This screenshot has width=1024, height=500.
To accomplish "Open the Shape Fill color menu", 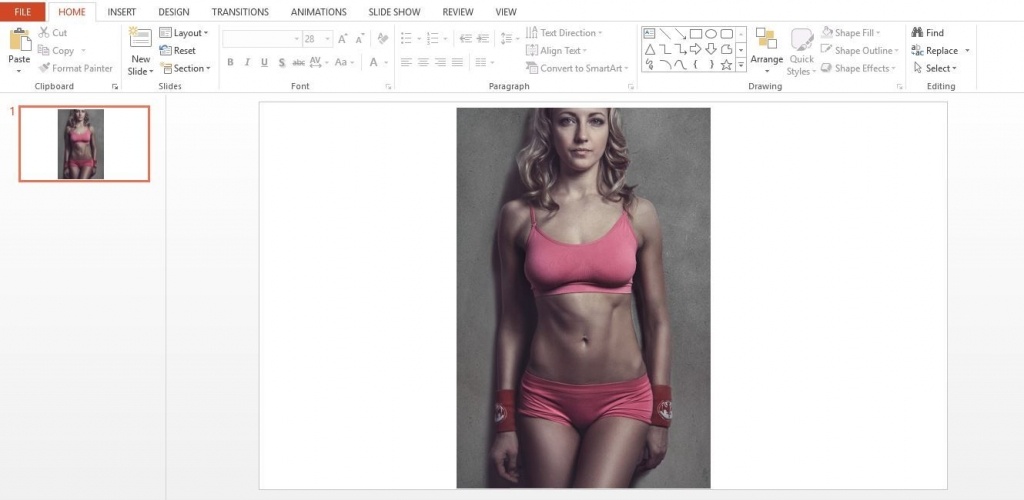I will point(850,33).
